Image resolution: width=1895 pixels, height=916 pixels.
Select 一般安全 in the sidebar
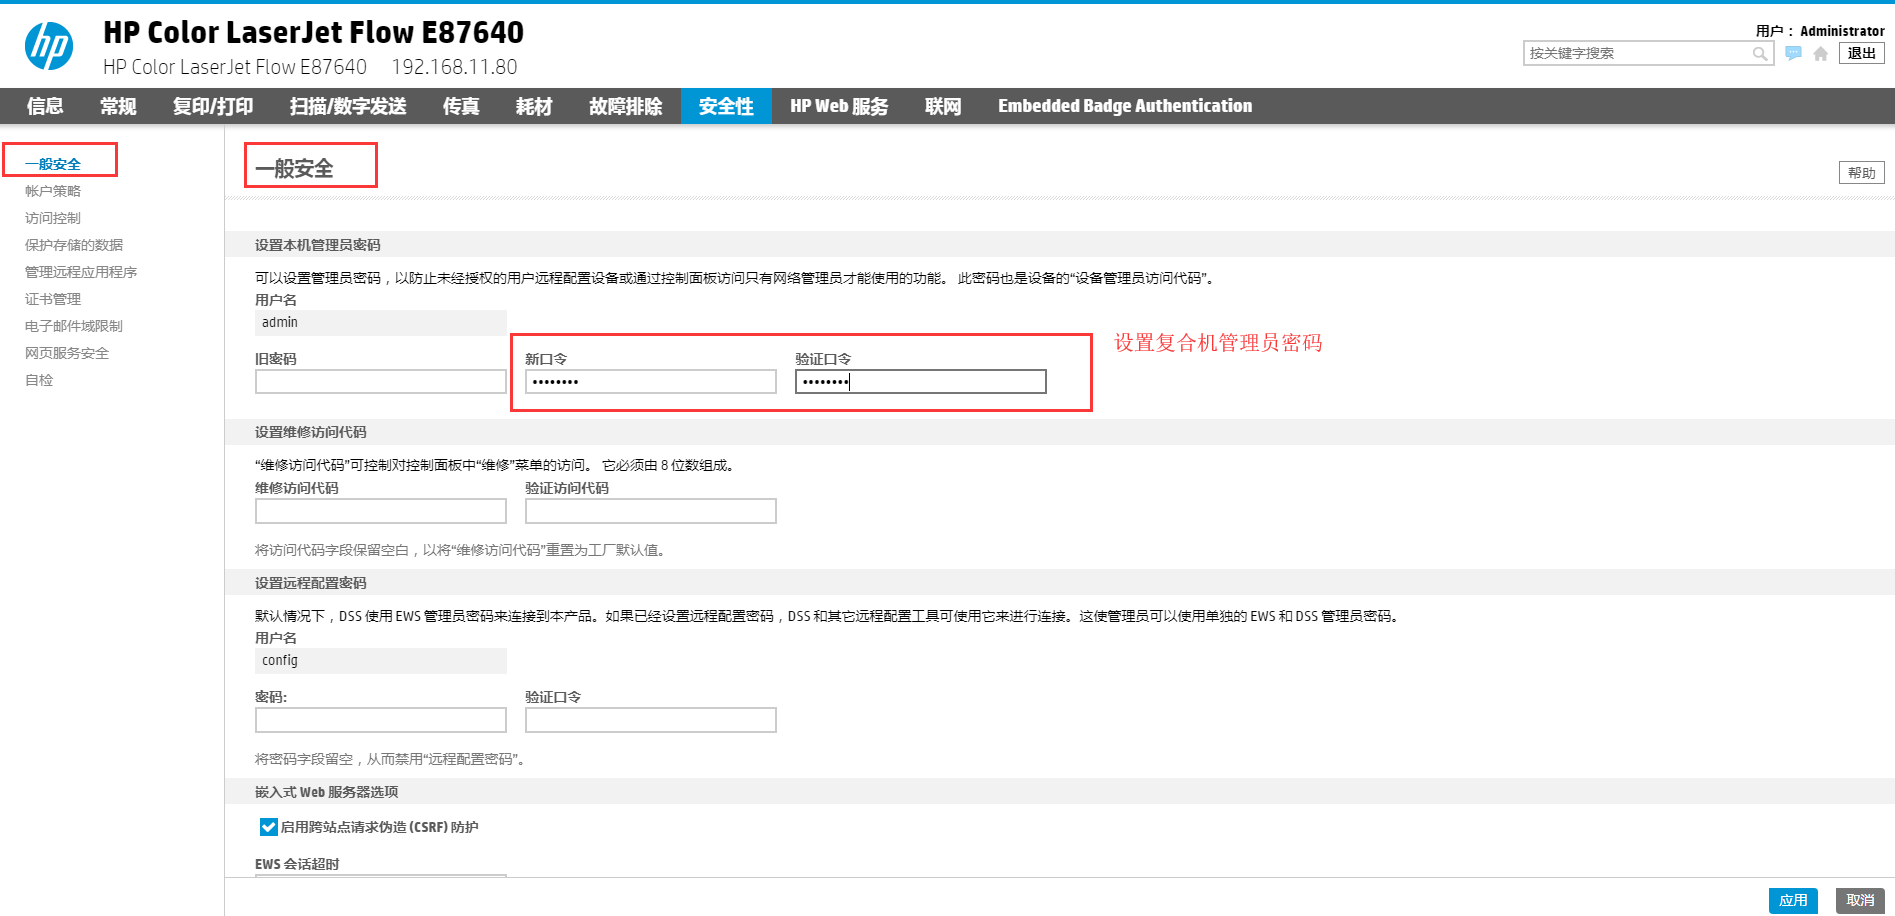(53, 164)
